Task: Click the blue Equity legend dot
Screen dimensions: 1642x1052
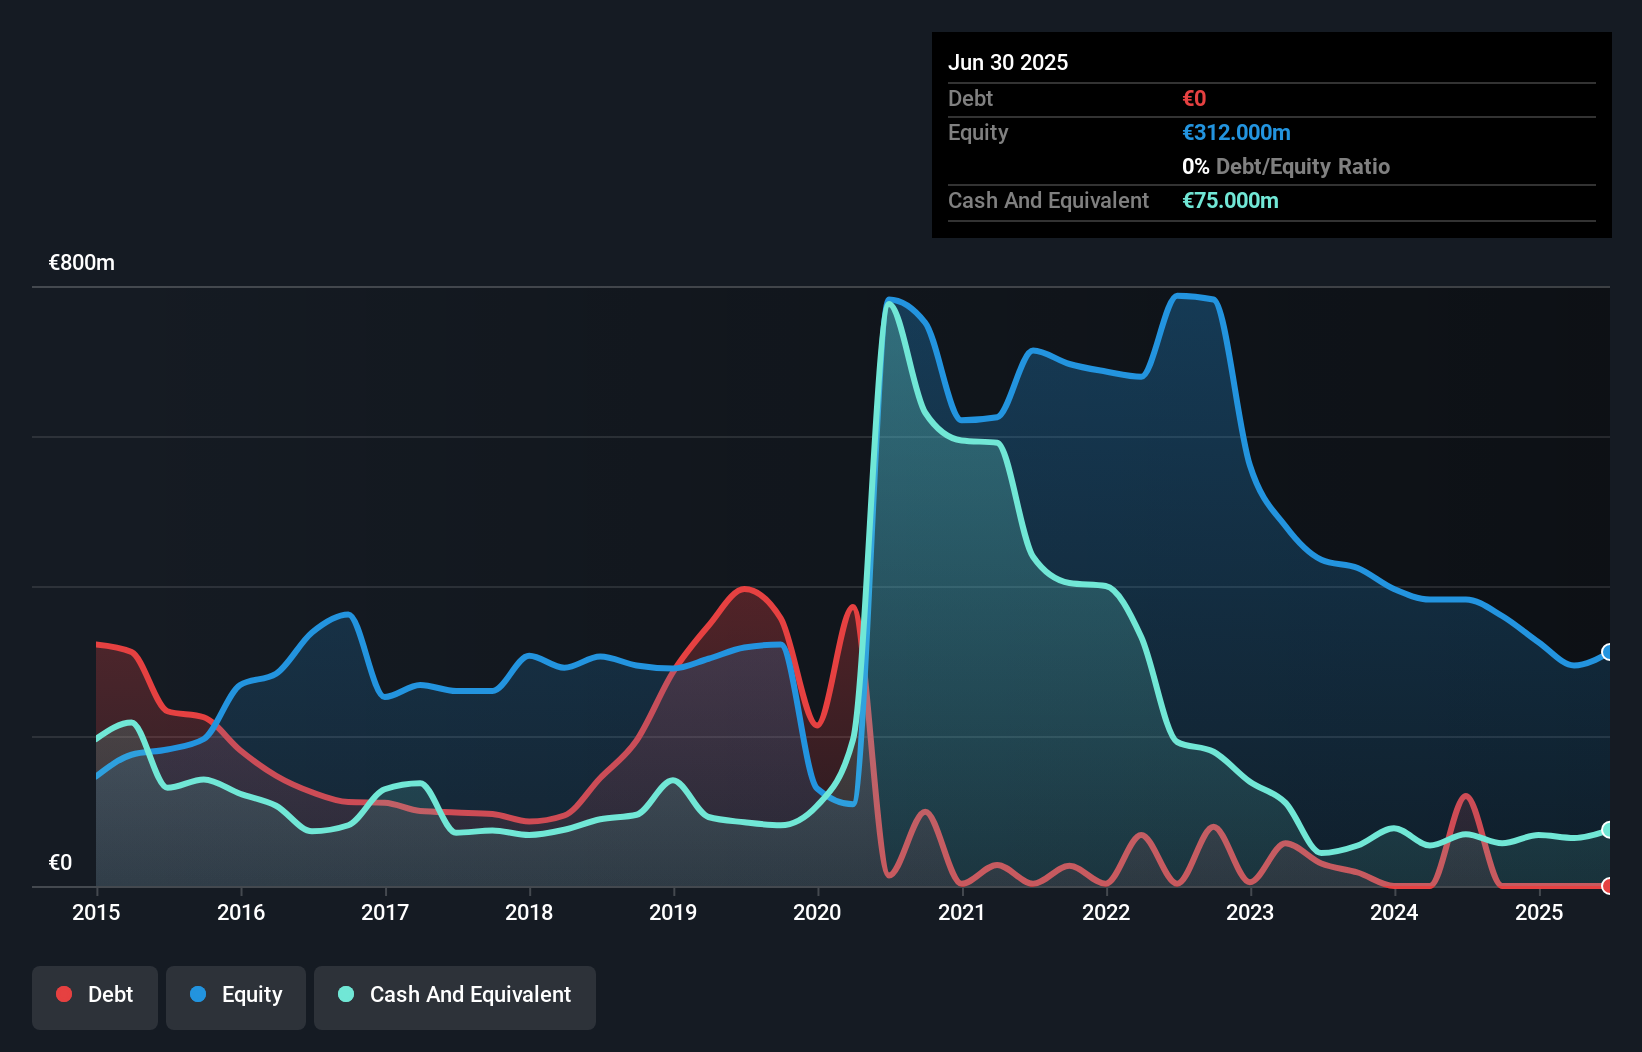Action: [198, 994]
